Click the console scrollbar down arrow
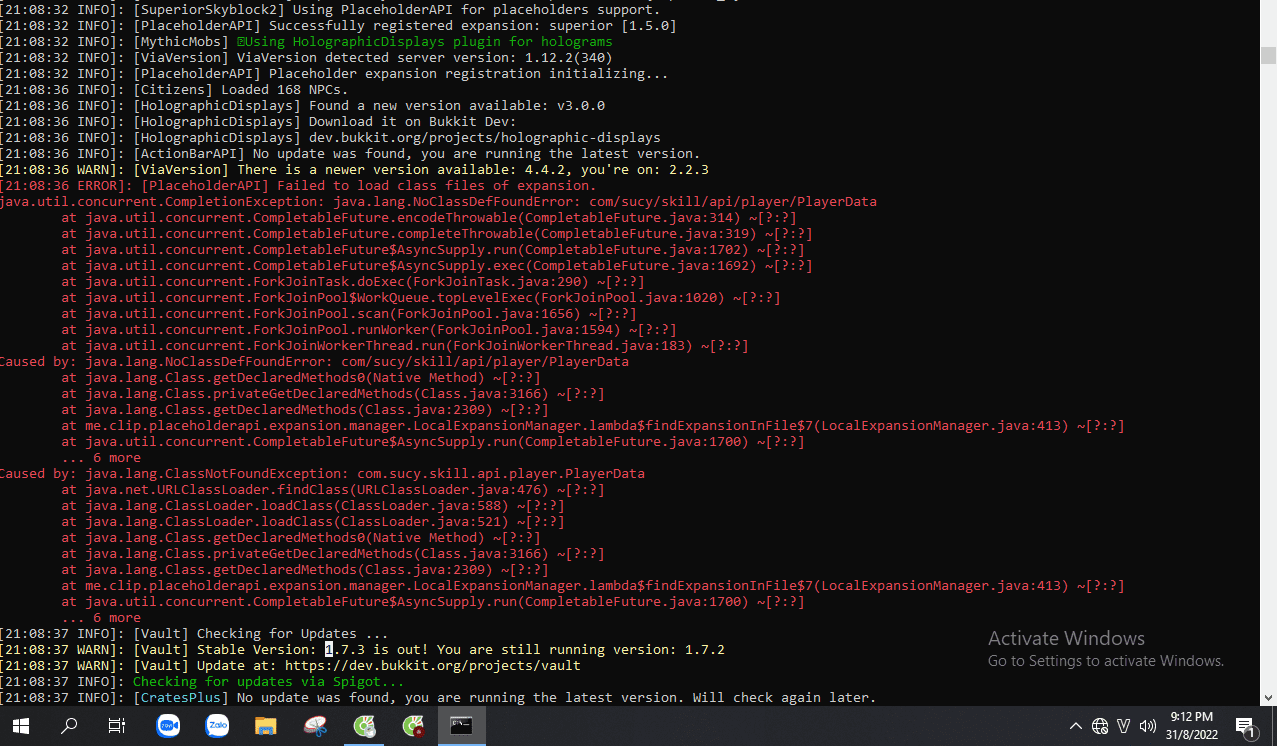Image resolution: width=1277 pixels, height=746 pixels. (x=1268, y=698)
